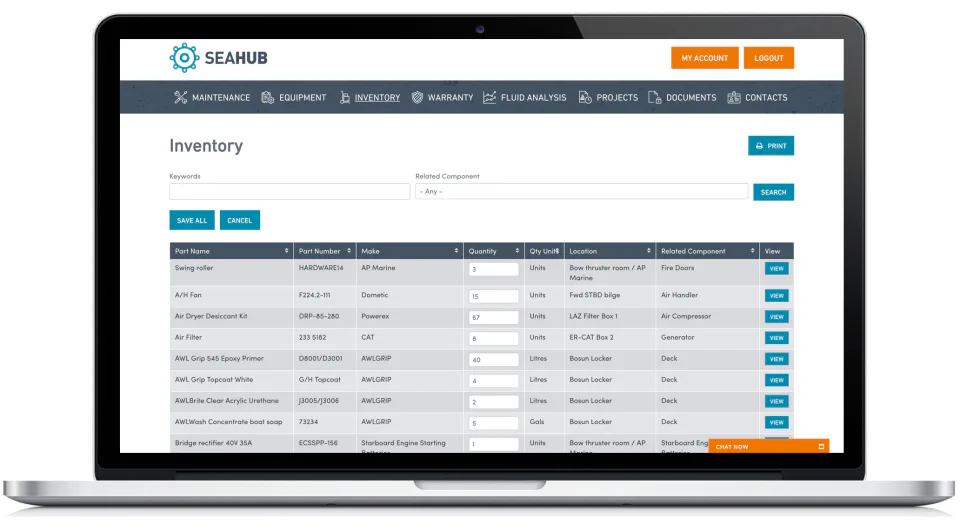Viewport: 960px width, 531px height.
Task: Click the My Account button
Action: click(705, 58)
